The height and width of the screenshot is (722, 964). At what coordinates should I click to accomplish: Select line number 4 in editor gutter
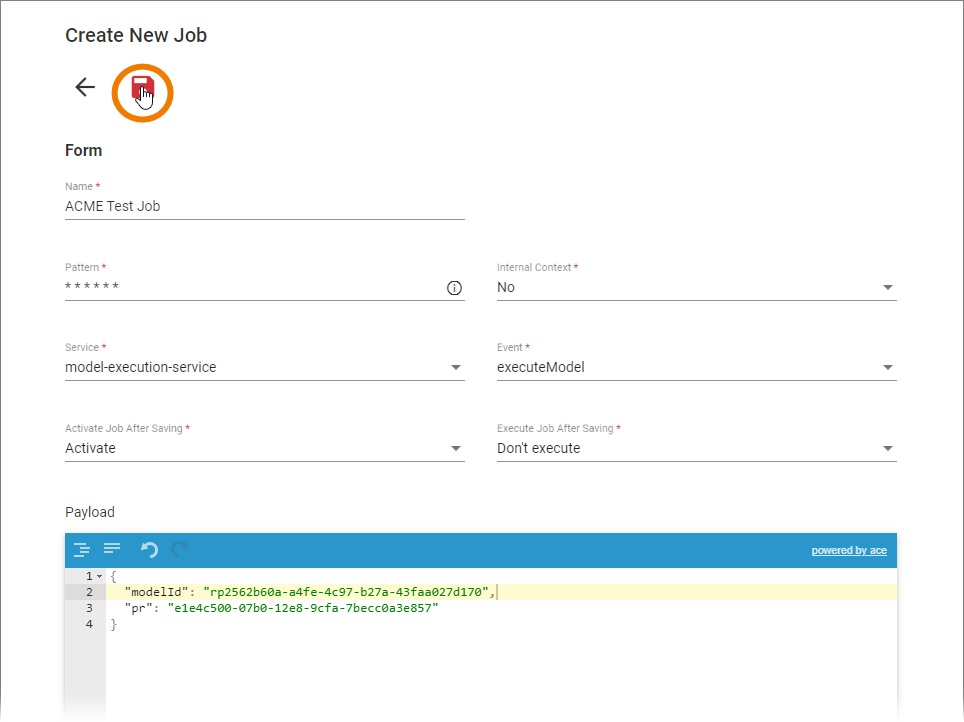[x=89, y=624]
